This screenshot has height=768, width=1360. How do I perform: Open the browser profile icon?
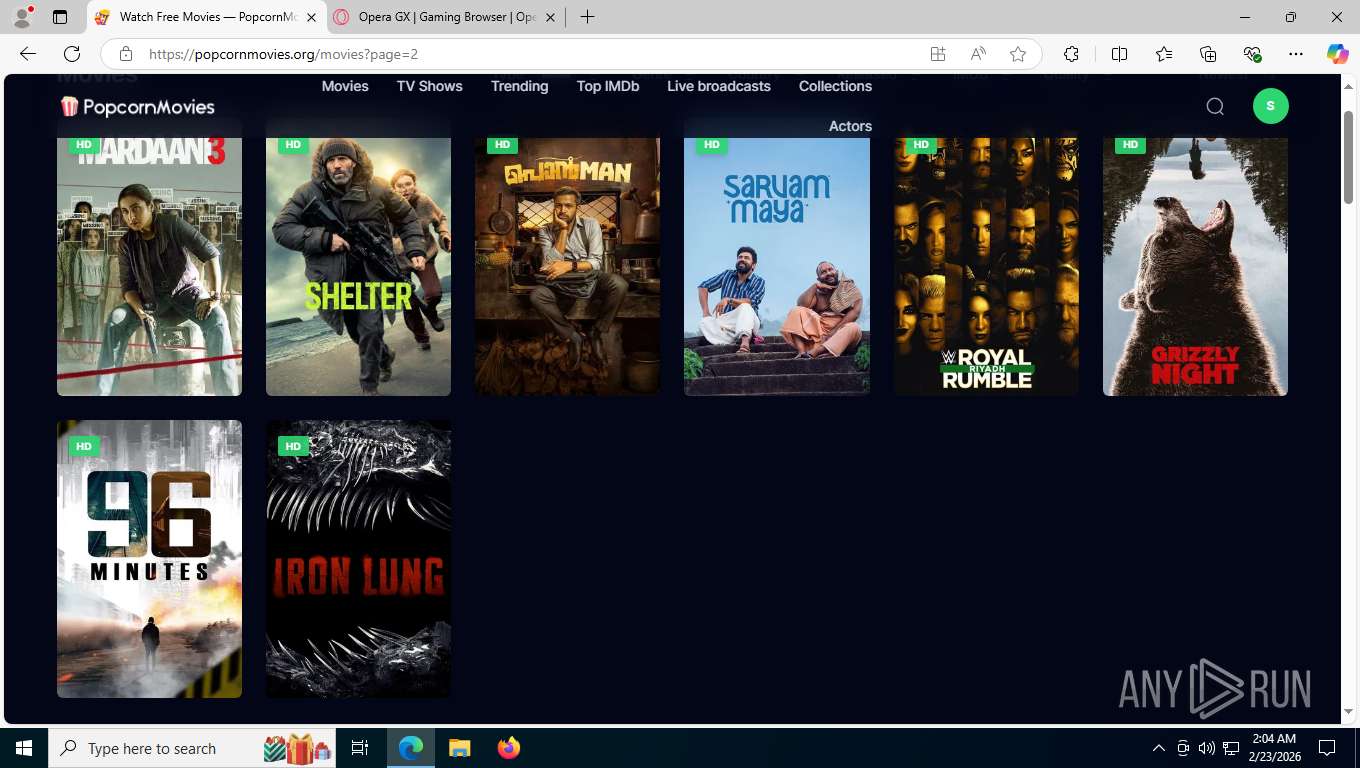coord(22,17)
